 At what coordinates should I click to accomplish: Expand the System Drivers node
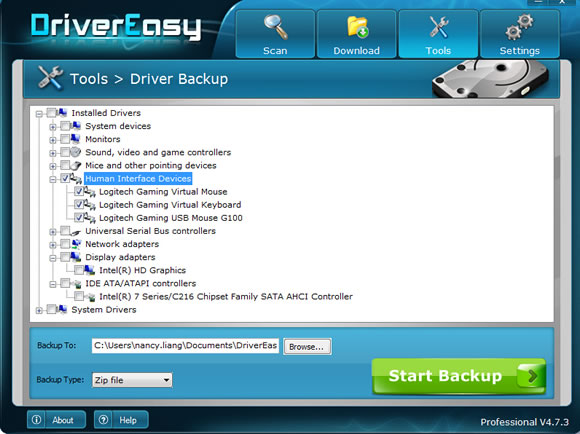[39, 311]
